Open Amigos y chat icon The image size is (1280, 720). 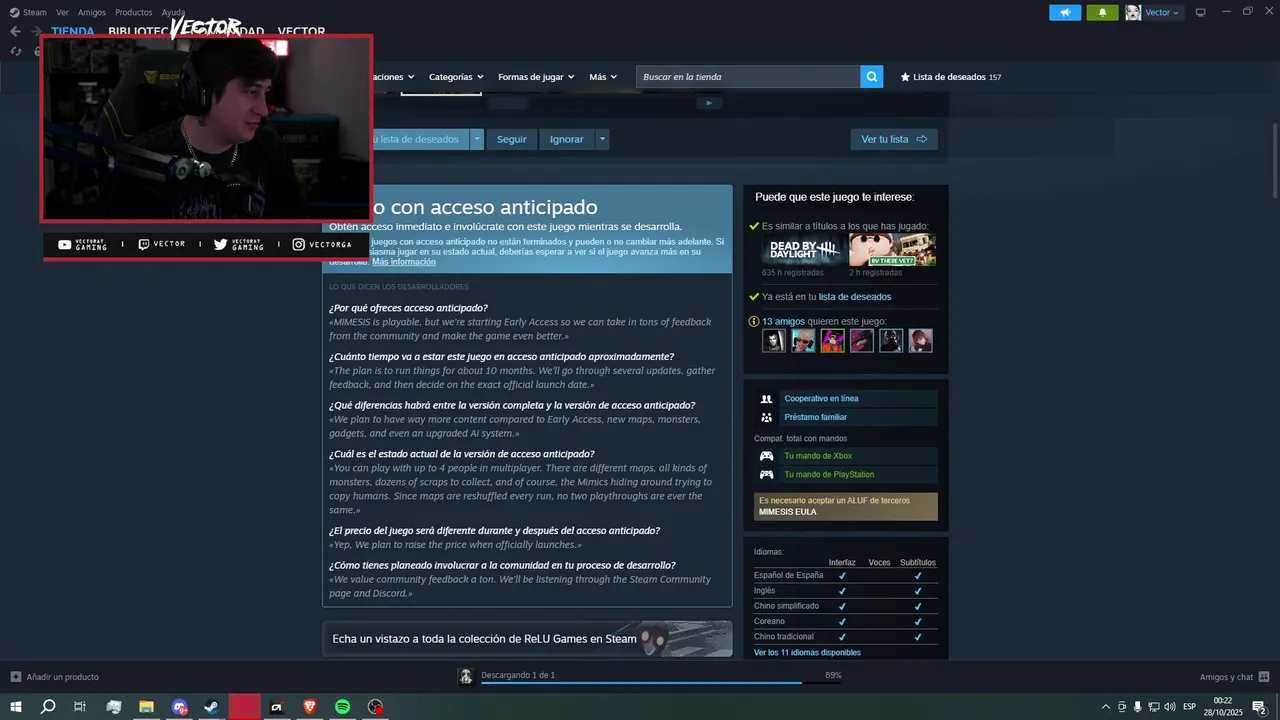tap(1265, 677)
